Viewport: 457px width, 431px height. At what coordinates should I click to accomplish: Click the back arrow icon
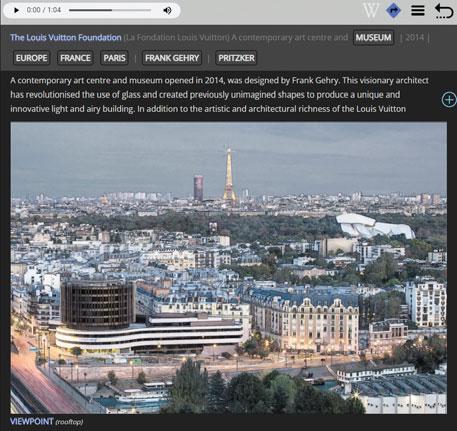click(444, 11)
